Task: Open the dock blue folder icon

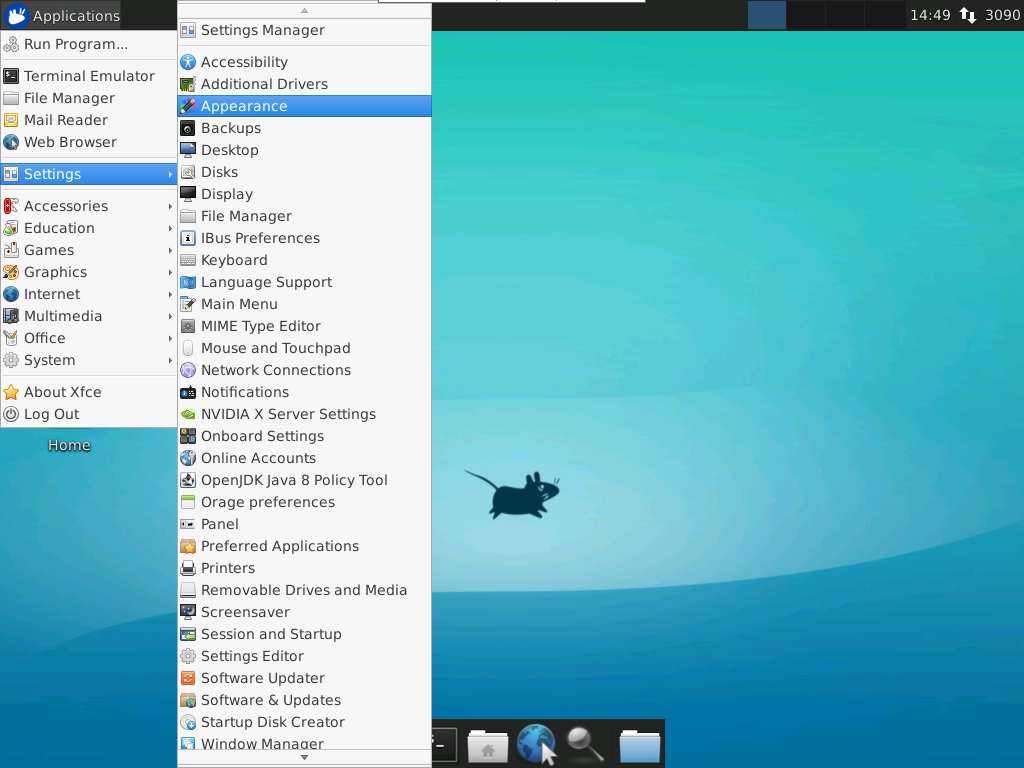Action: (639, 746)
